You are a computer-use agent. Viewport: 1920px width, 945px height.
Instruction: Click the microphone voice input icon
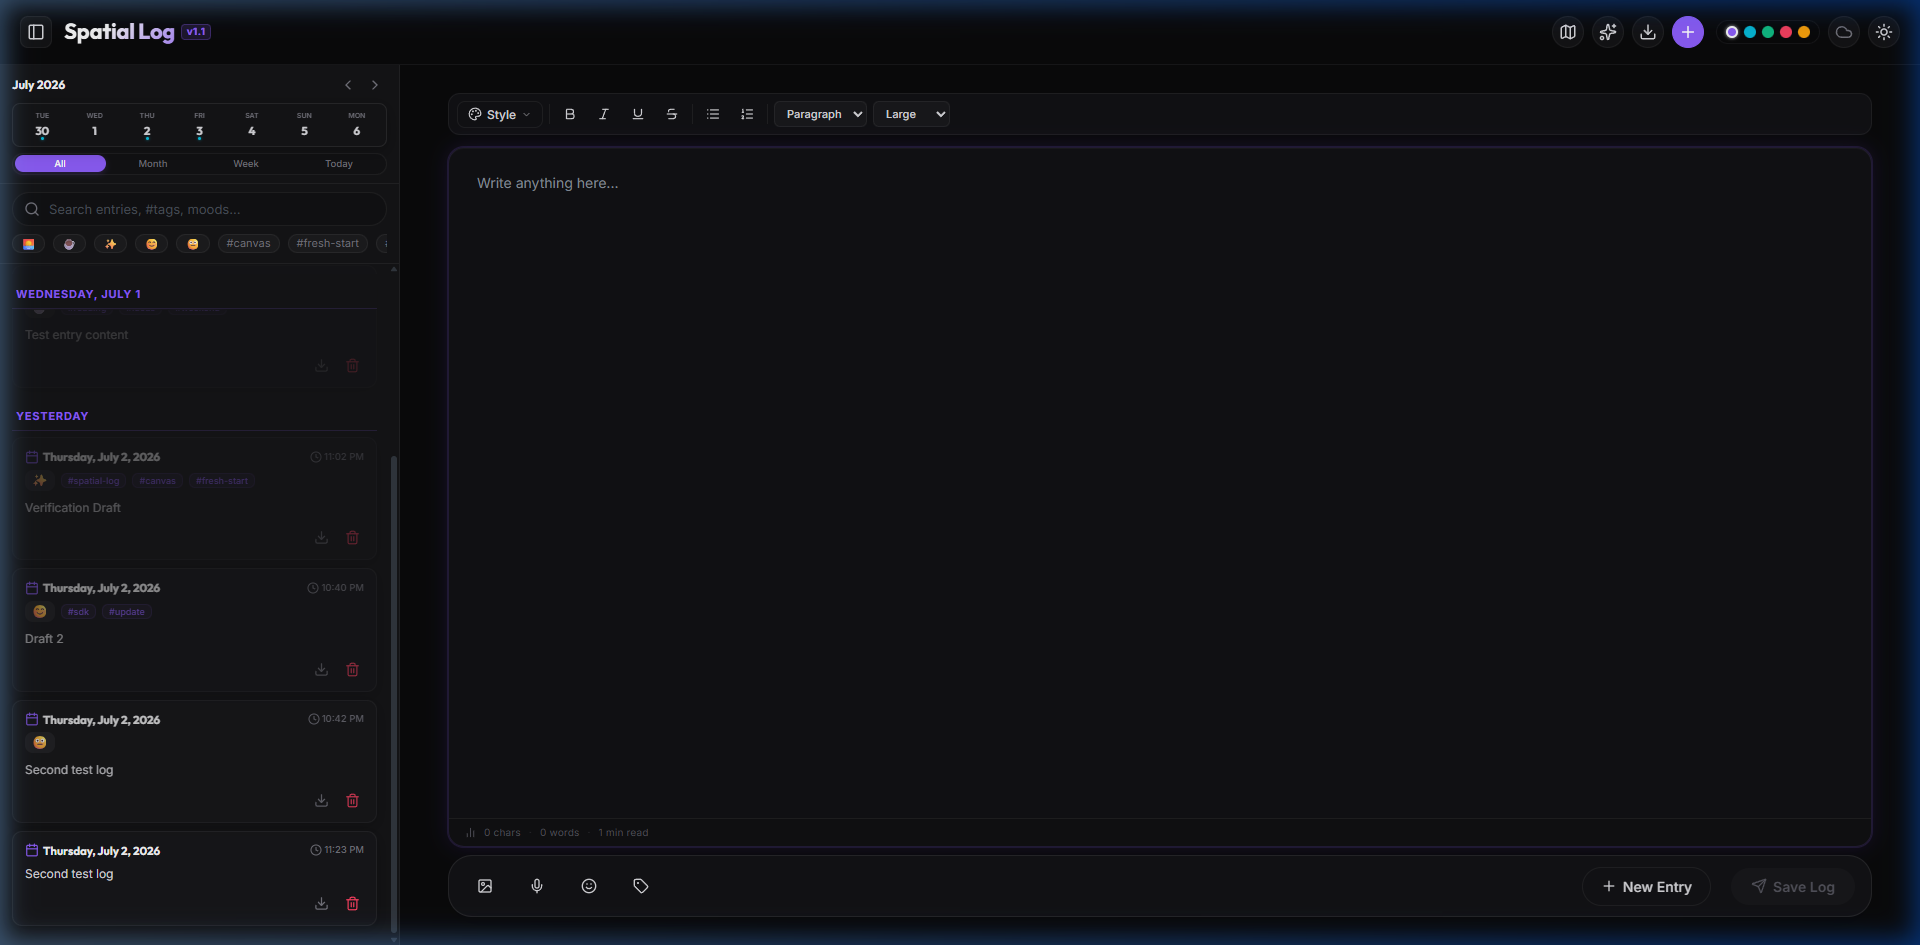point(537,886)
